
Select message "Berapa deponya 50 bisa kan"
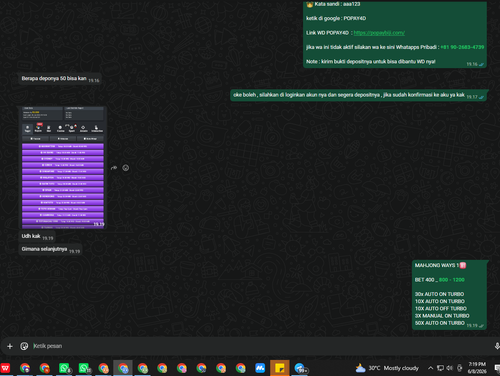point(54,78)
